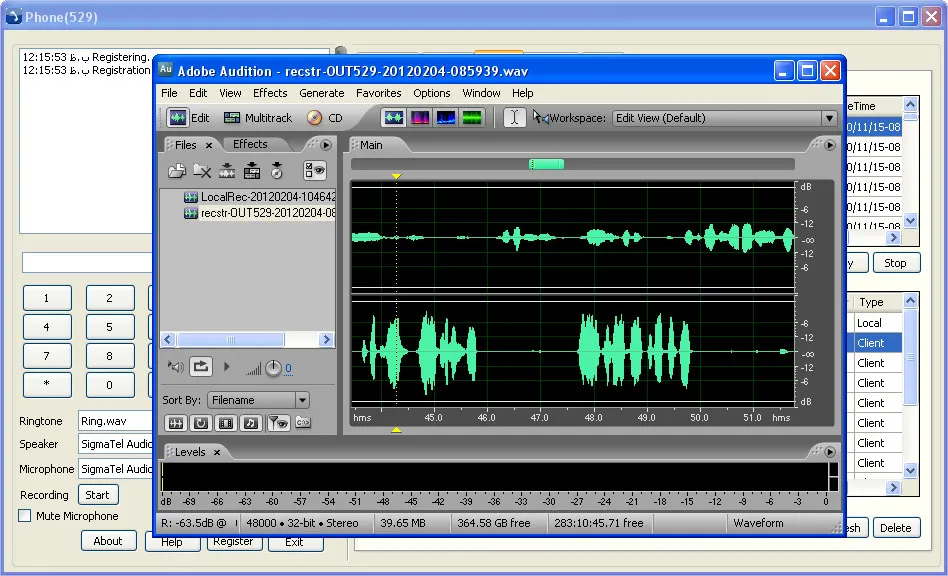This screenshot has width=948, height=576.
Task: Switch to the Effects tab
Action: (x=250, y=144)
